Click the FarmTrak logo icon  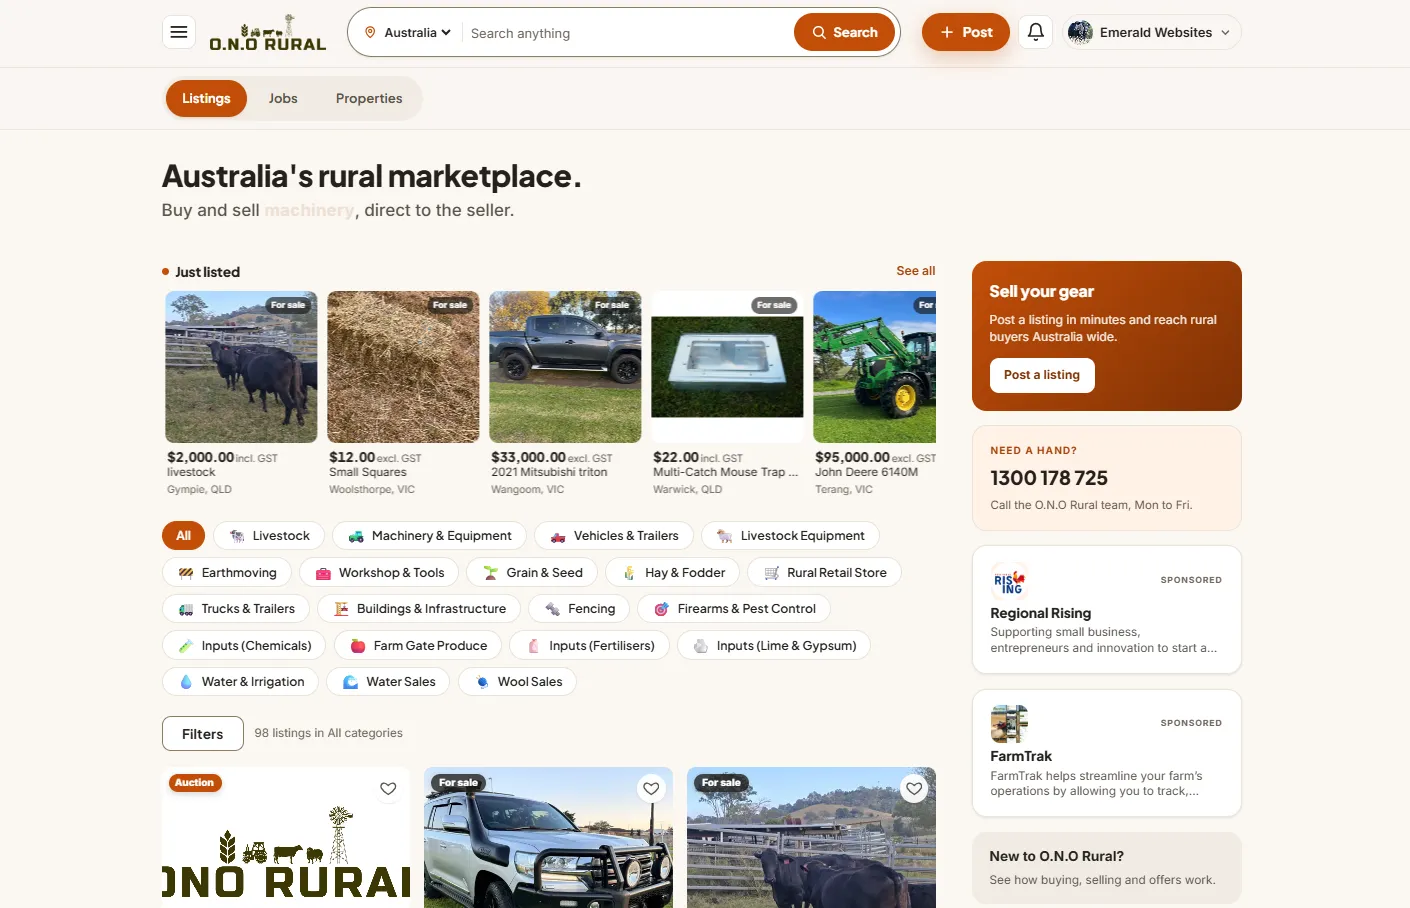point(1009,724)
